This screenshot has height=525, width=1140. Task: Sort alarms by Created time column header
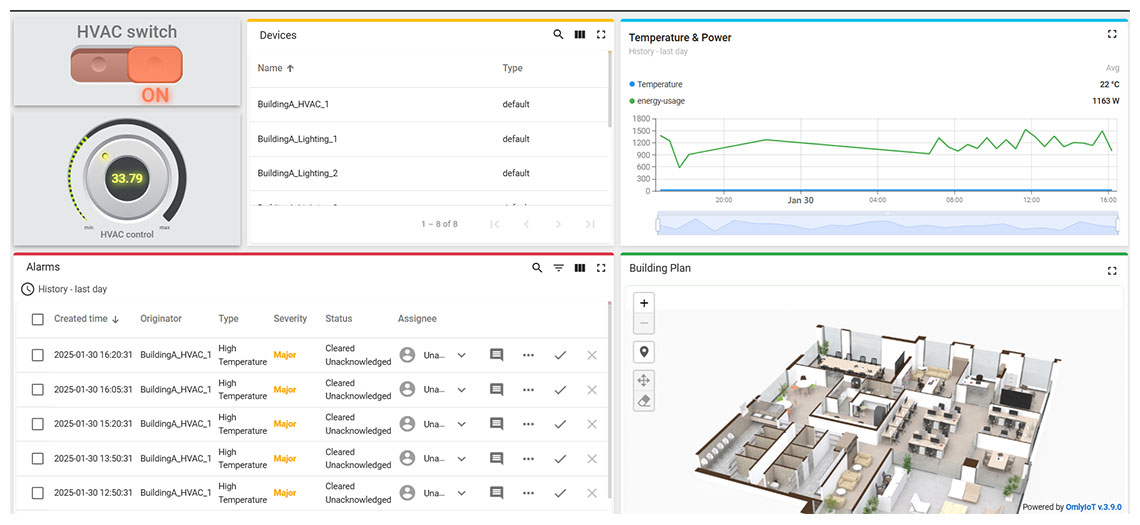[81, 319]
